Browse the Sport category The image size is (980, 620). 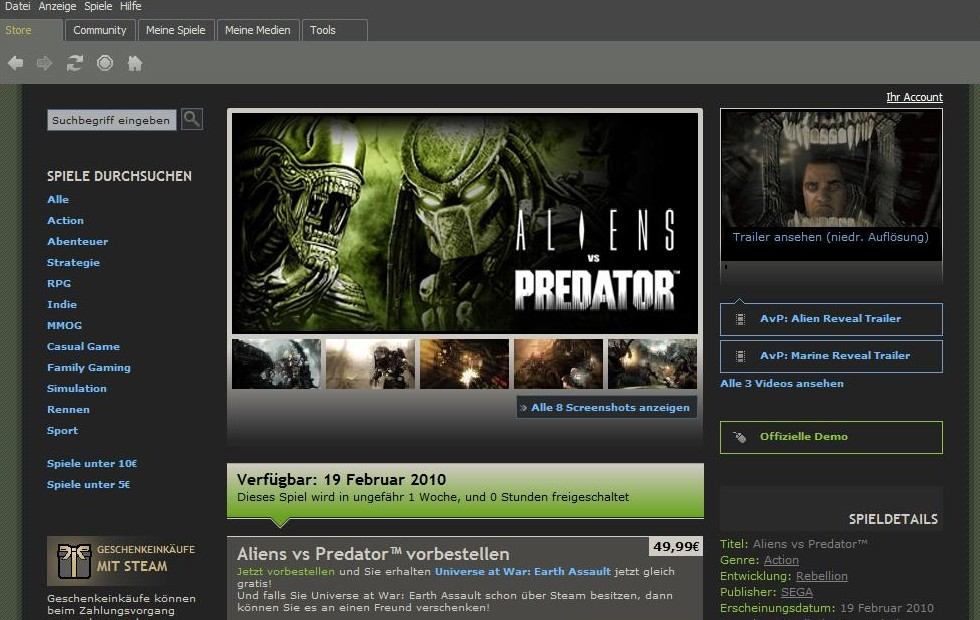click(x=62, y=431)
